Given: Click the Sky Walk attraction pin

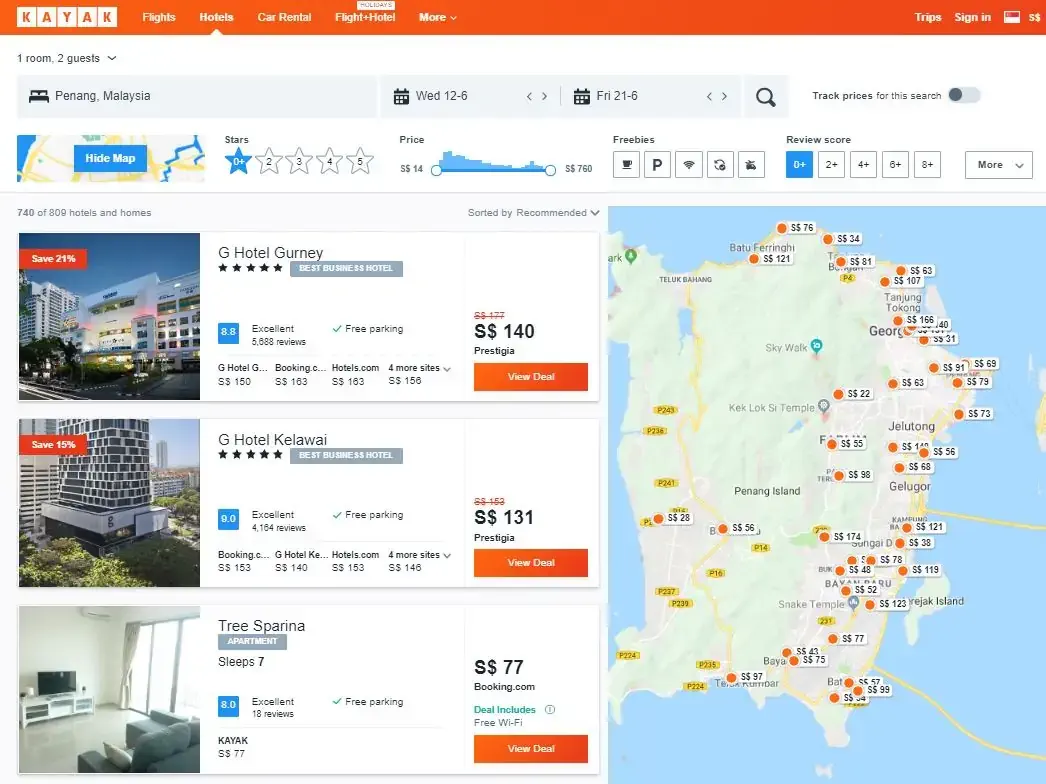Looking at the screenshot, I should point(817,346).
